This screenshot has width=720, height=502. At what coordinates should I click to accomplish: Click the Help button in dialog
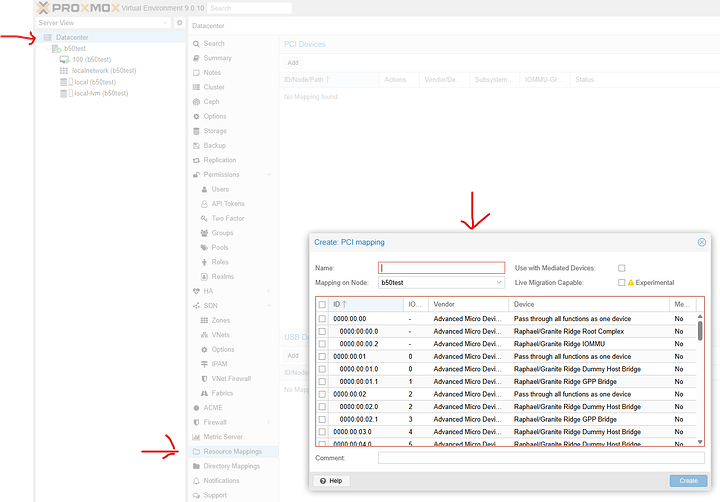click(x=331, y=481)
